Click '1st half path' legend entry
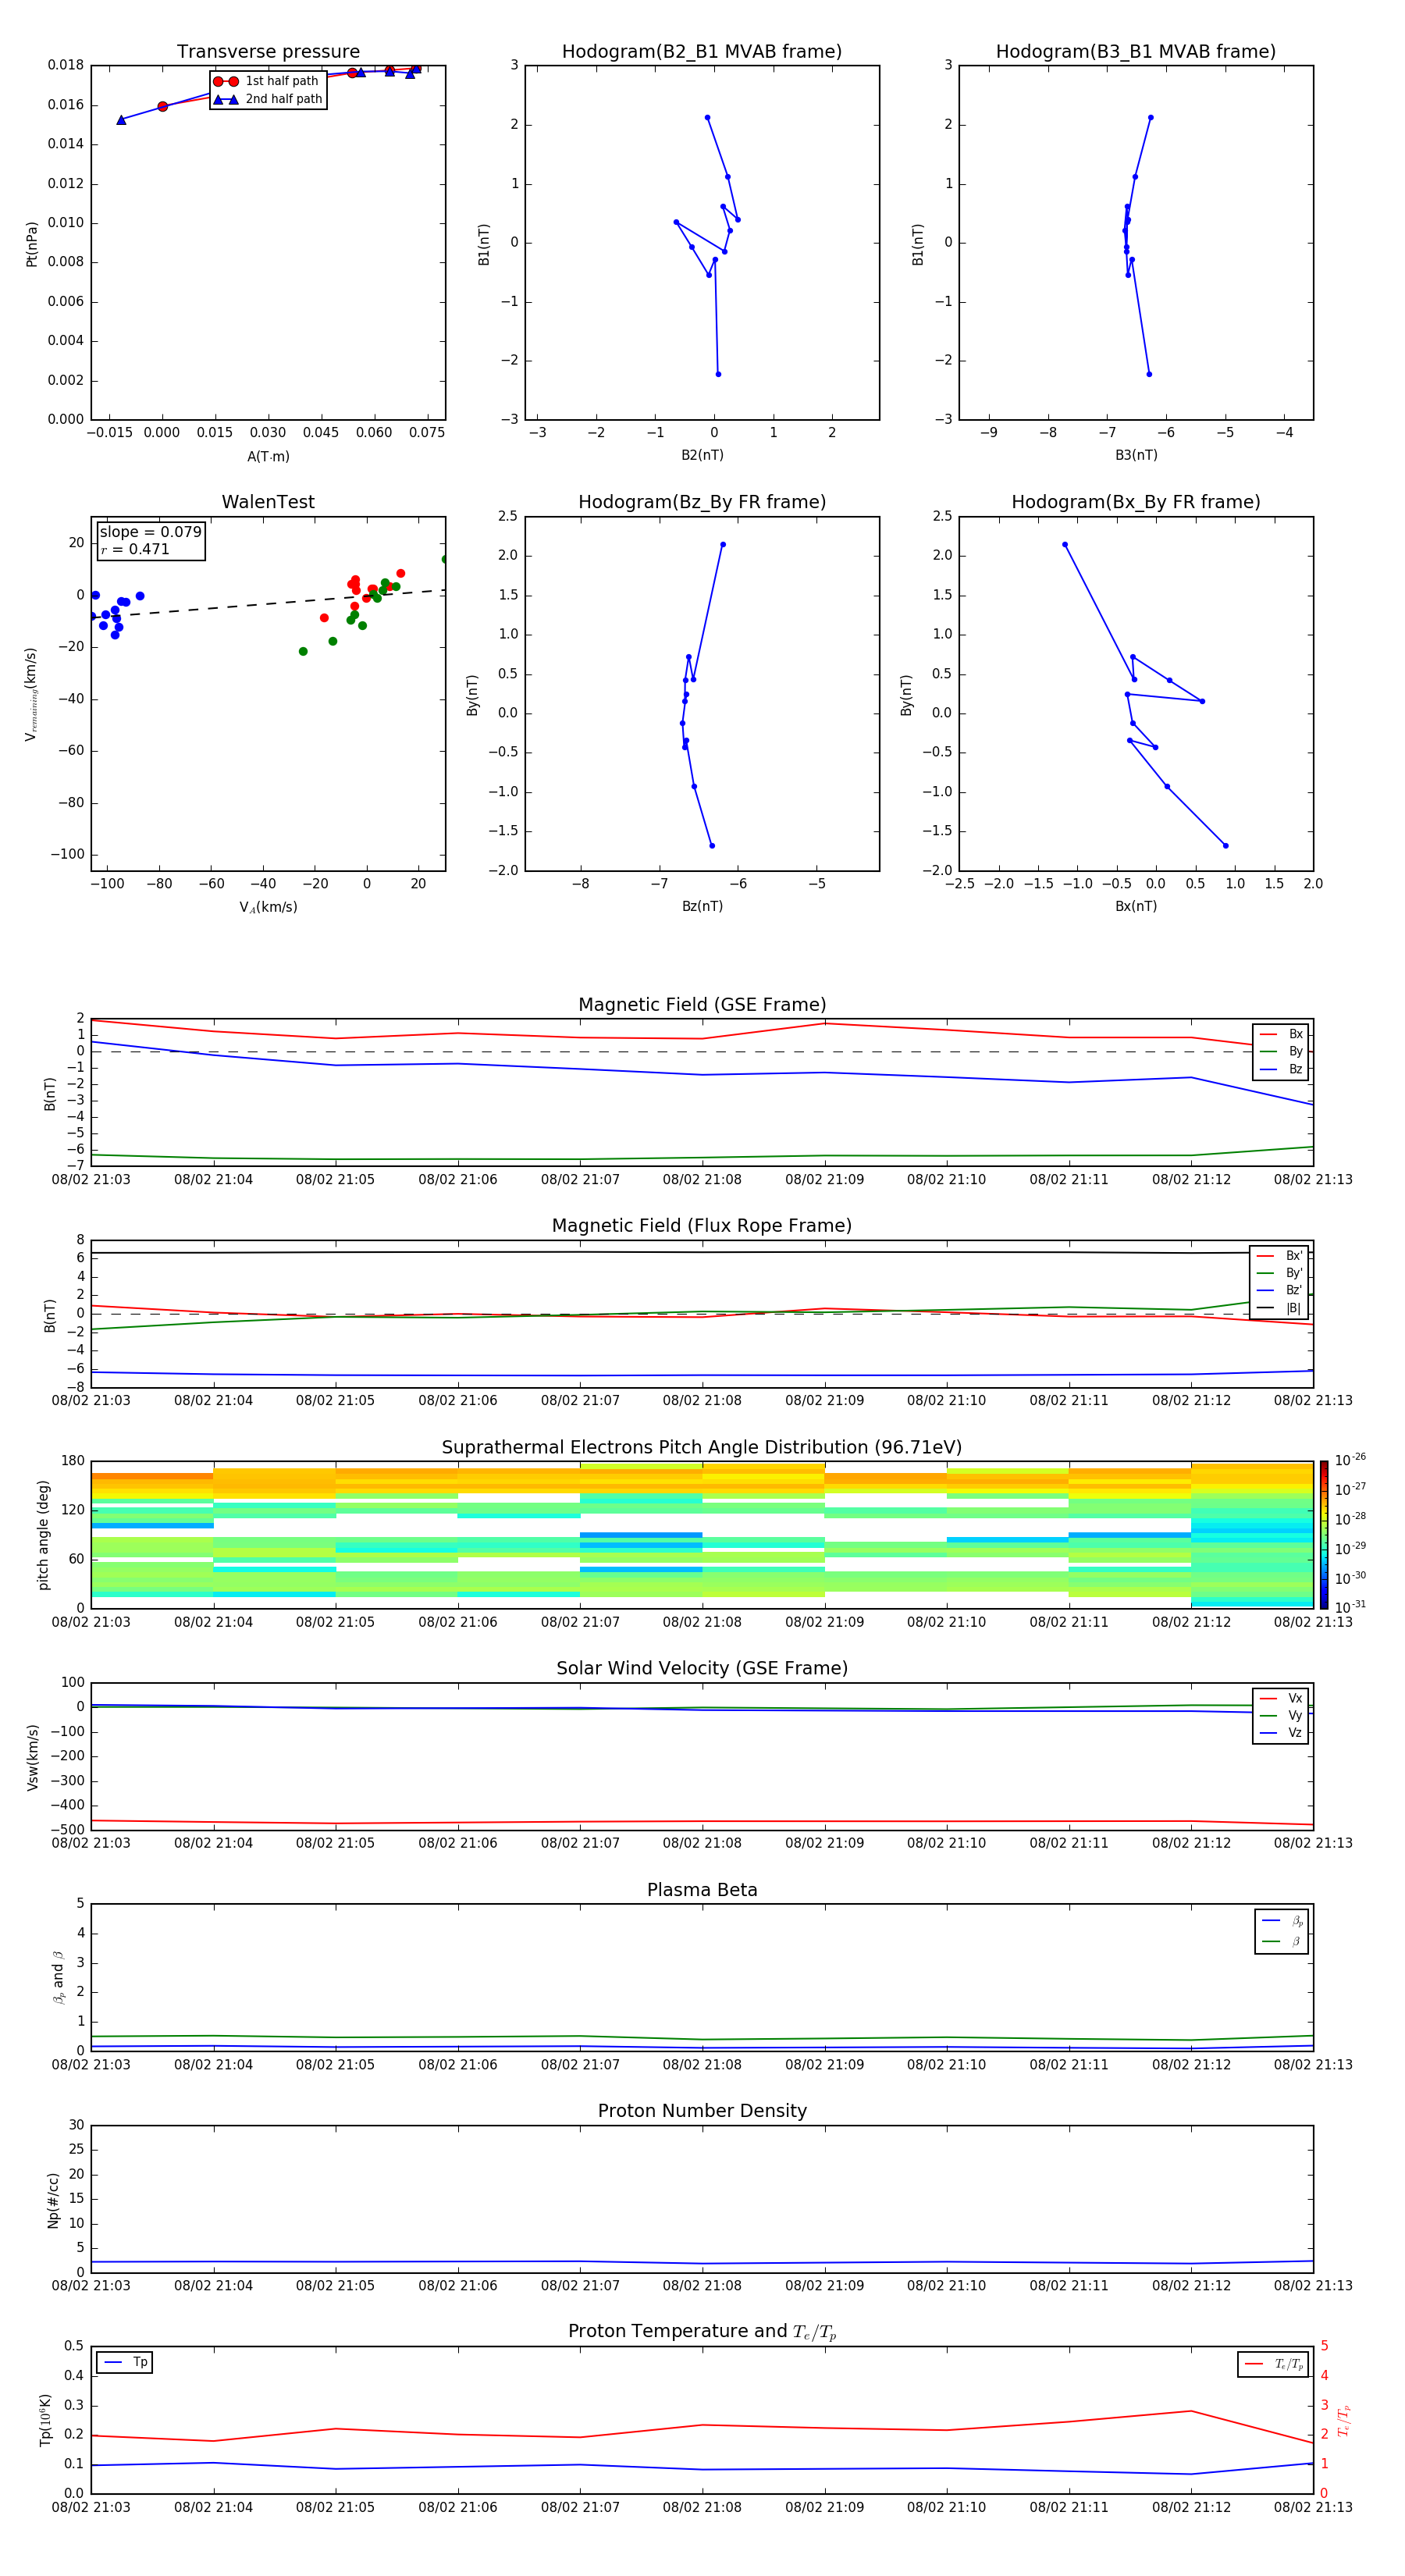 point(266,81)
